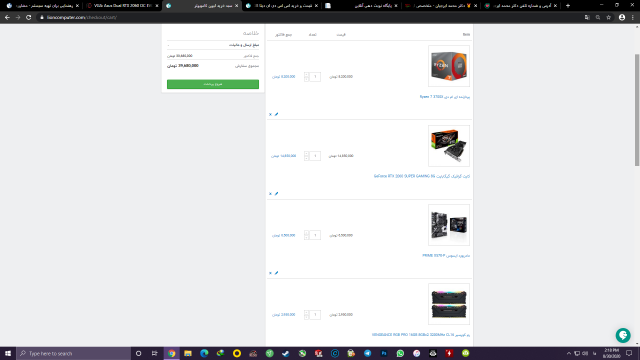Increase quantity of the PRIME motherboard
640x360 pixels.
(x=307, y=233)
